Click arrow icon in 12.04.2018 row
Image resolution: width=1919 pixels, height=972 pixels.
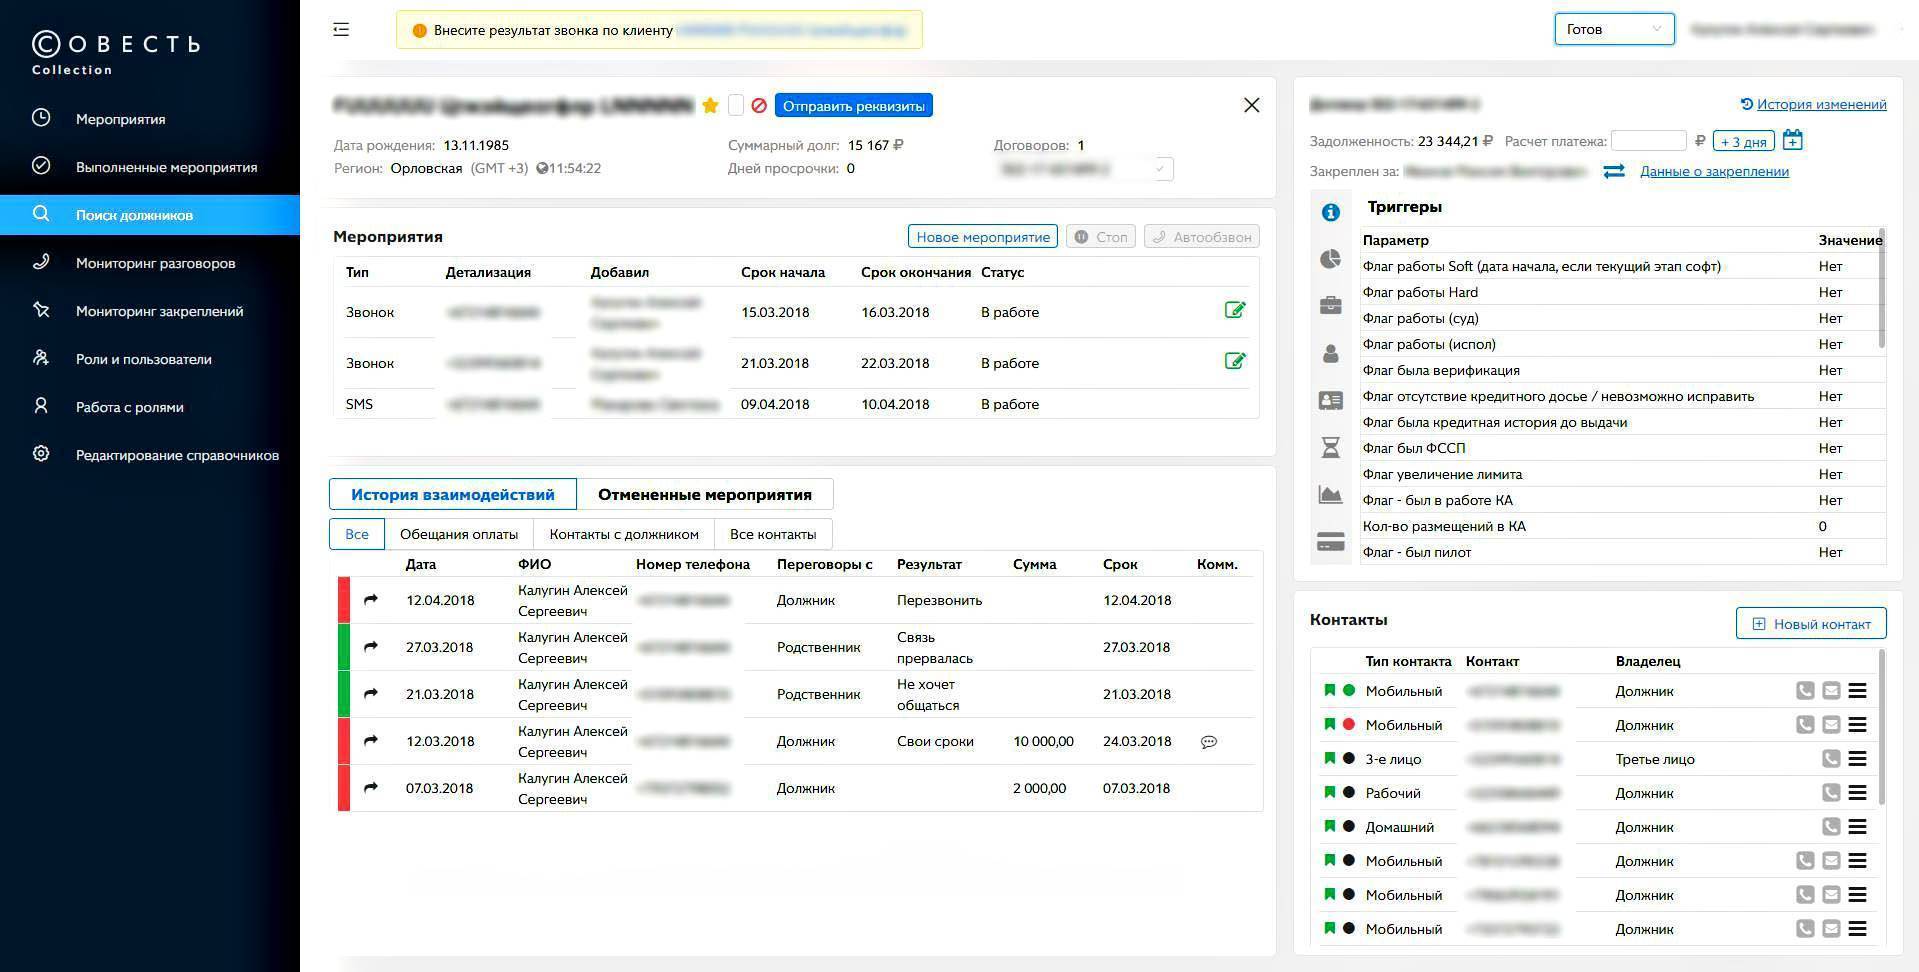tap(370, 600)
